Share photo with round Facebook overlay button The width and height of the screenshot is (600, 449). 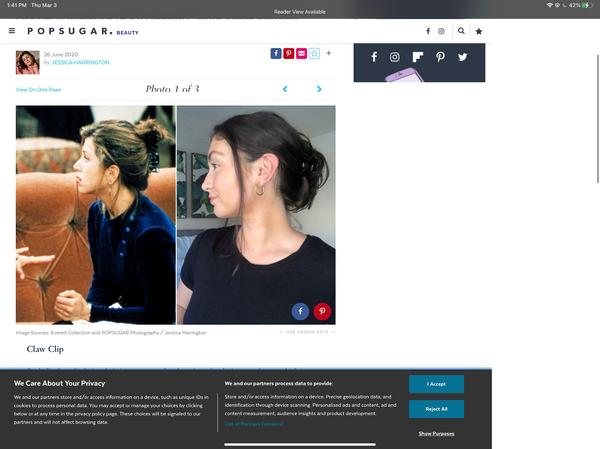300,311
